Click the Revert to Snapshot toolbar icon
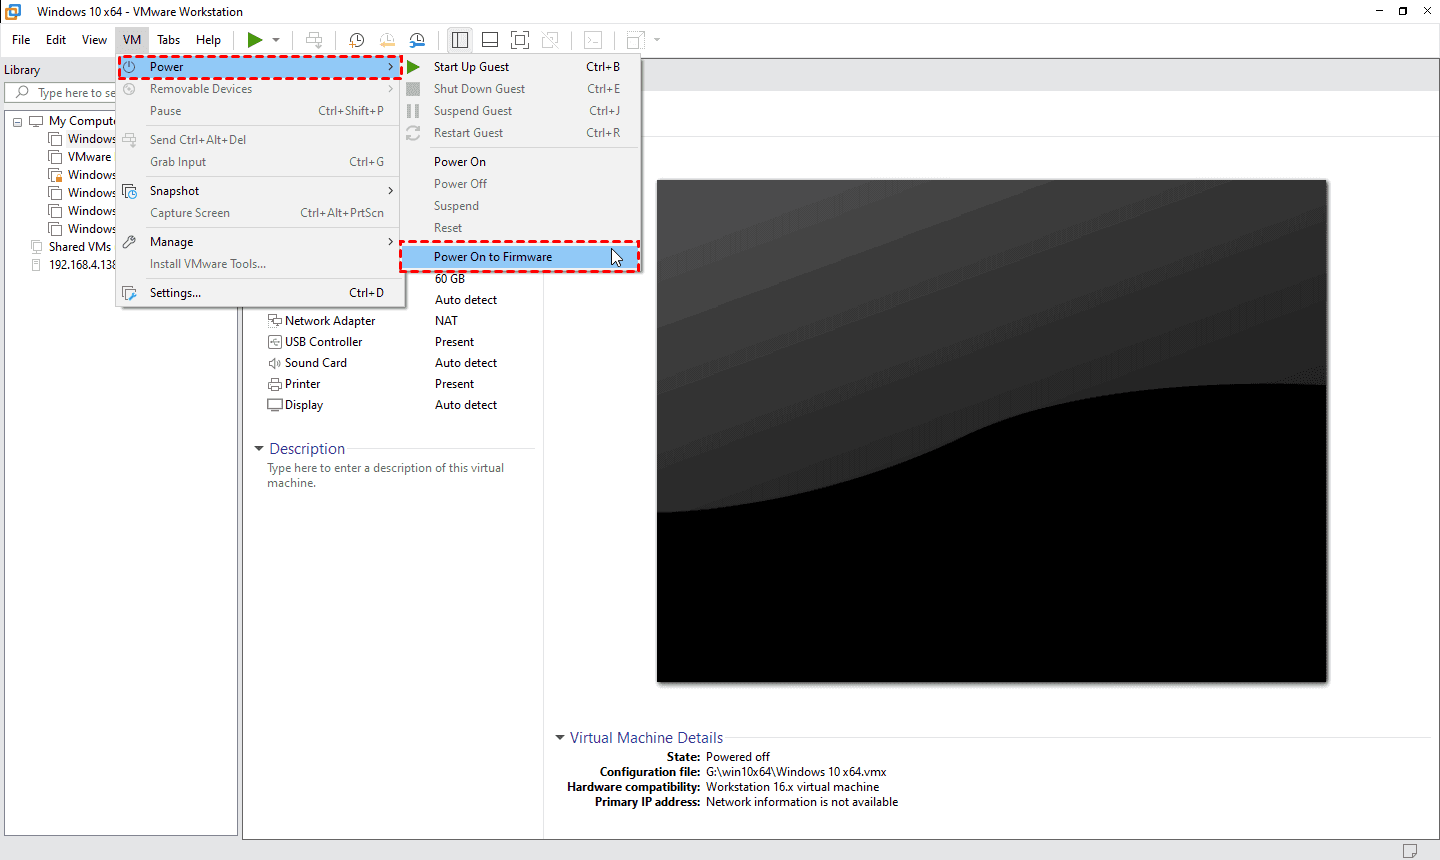Image resolution: width=1440 pixels, height=860 pixels. 387,40
